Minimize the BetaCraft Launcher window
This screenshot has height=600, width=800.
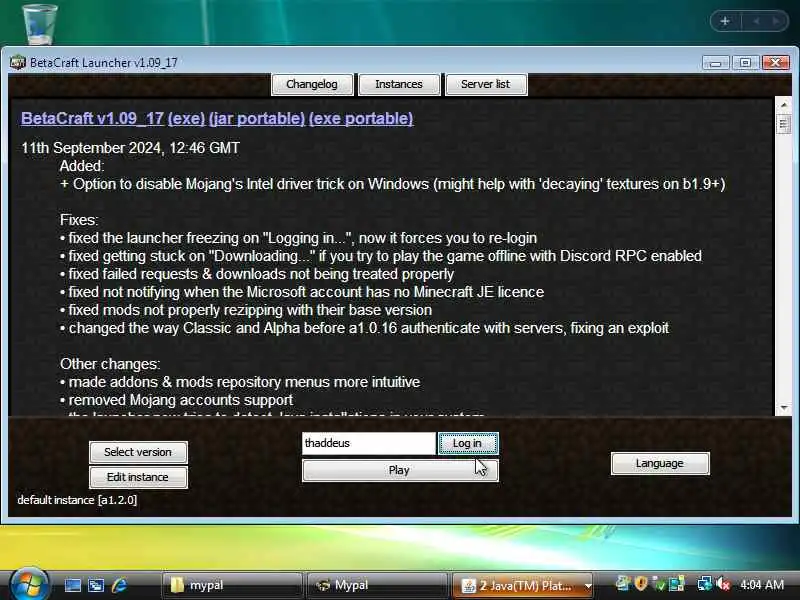715,63
